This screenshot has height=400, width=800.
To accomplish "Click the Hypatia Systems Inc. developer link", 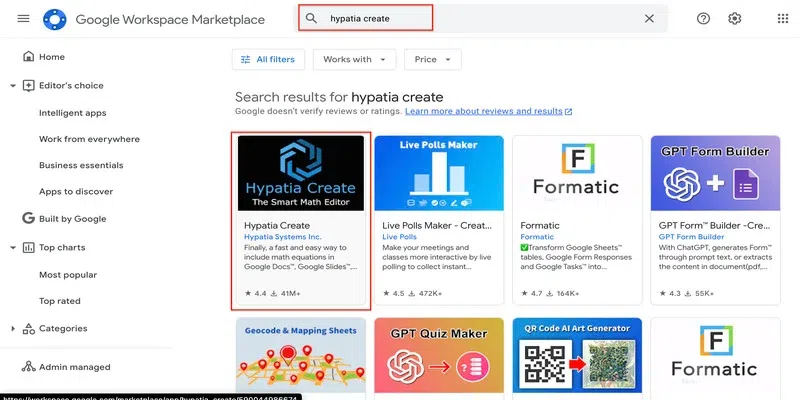I will coord(283,237).
